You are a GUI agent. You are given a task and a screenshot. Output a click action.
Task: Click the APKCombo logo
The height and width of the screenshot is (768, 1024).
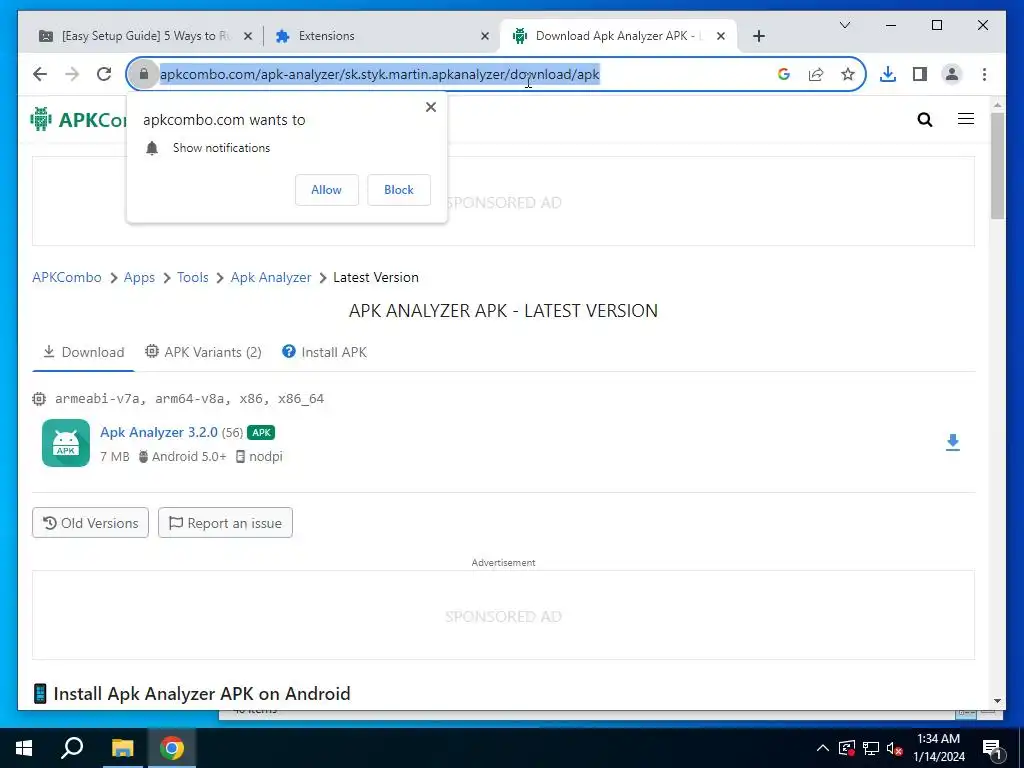click(78, 120)
